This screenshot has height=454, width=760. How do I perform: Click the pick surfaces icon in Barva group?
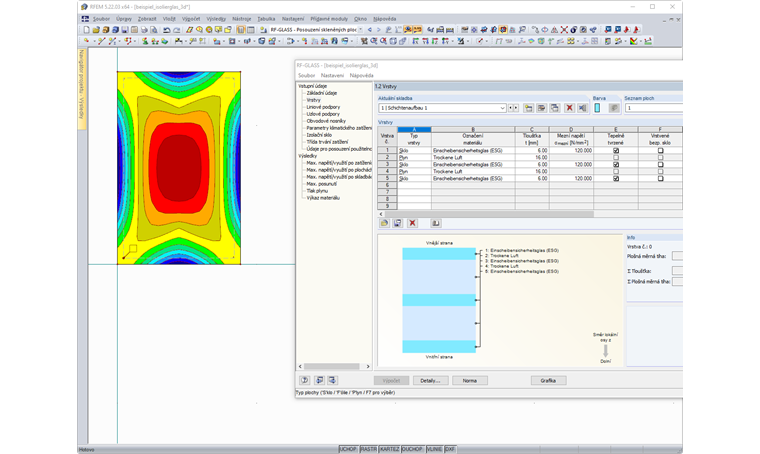point(614,108)
